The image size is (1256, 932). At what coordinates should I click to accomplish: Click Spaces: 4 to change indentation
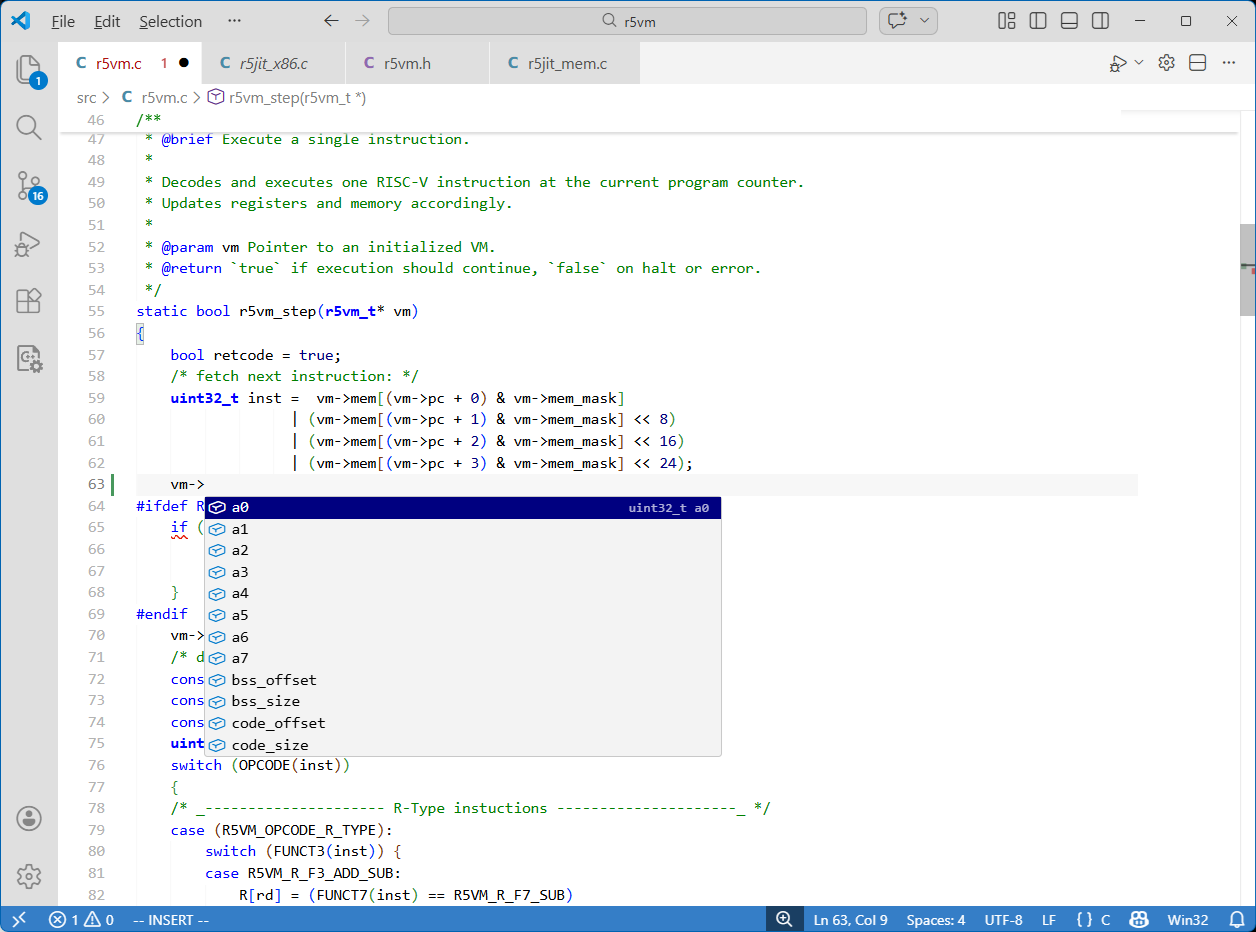click(936, 919)
